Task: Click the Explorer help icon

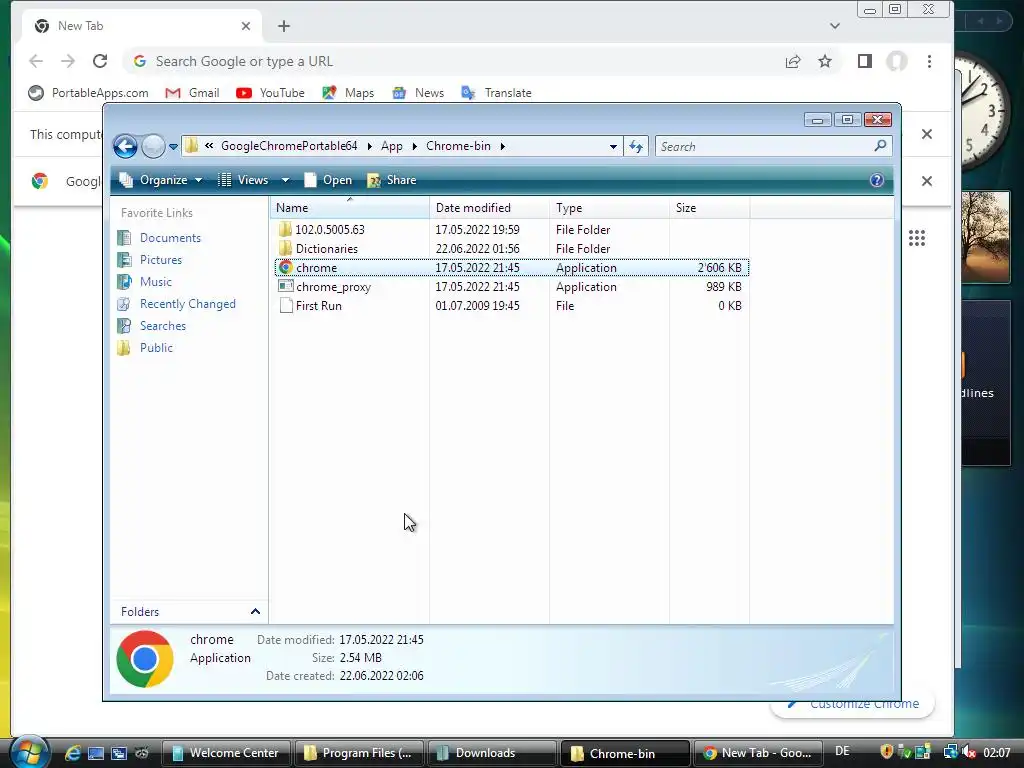Action: (x=876, y=180)
